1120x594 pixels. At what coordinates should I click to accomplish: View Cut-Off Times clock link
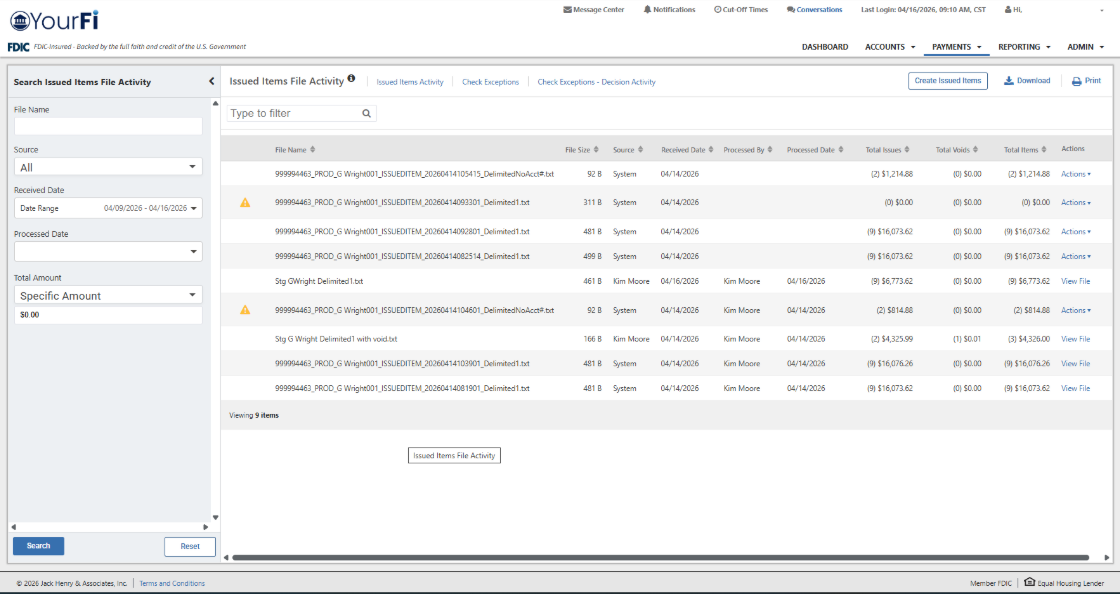pos(741,10)
